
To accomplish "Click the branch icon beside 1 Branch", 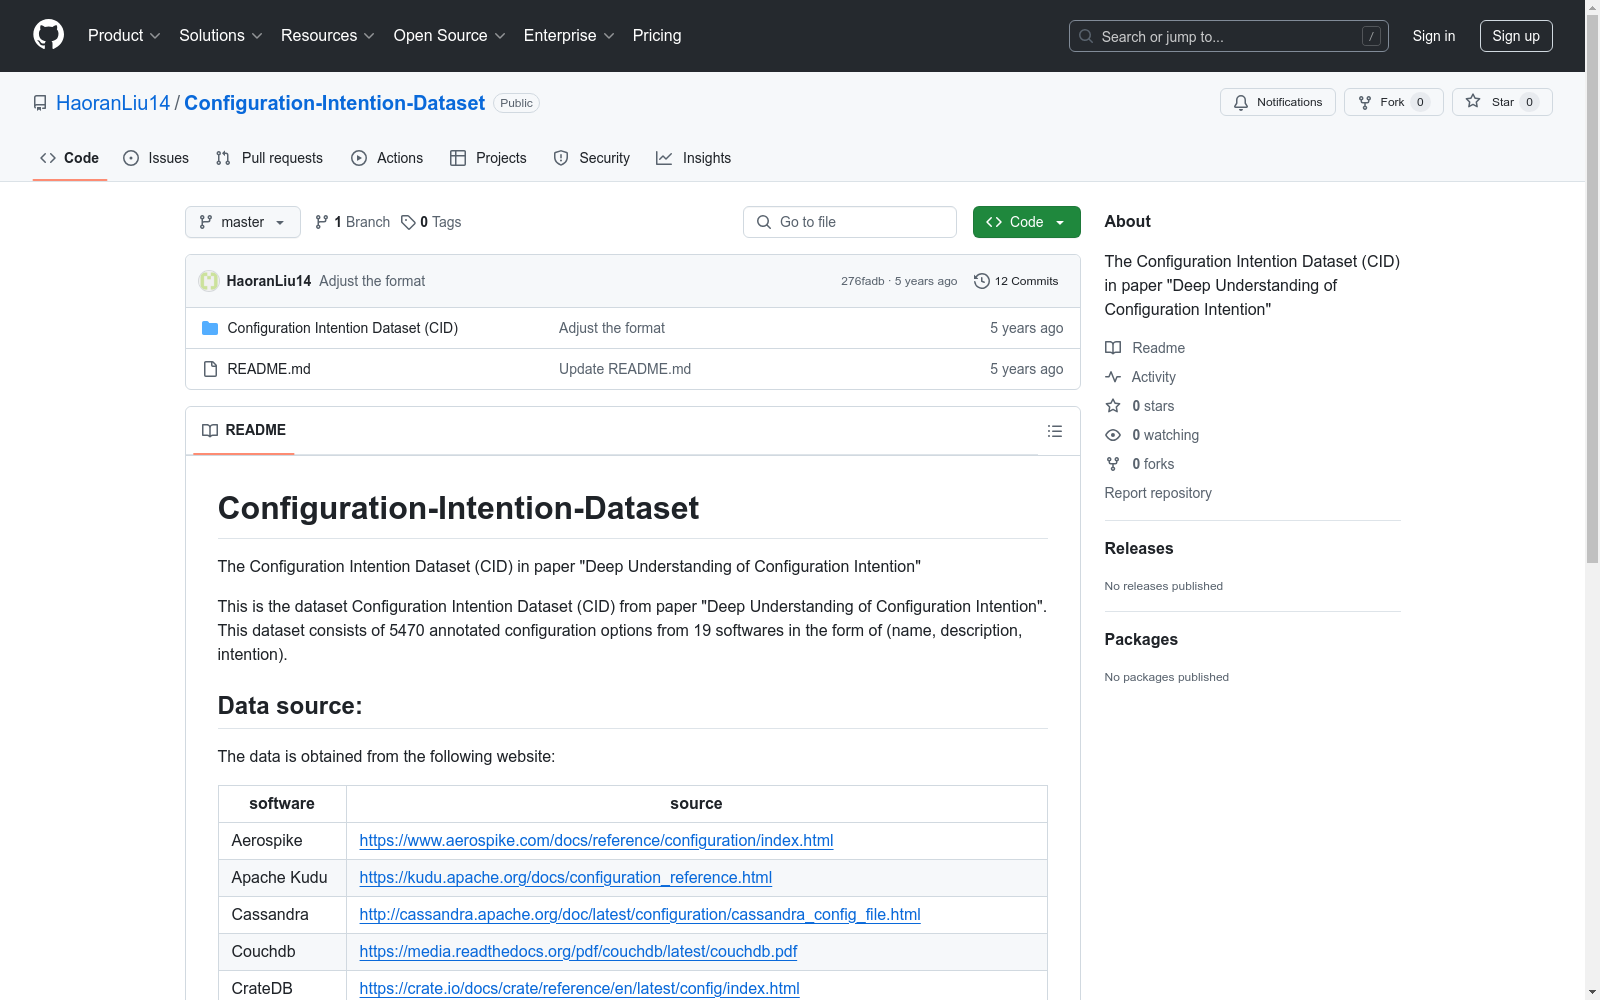I will (322, 222).
